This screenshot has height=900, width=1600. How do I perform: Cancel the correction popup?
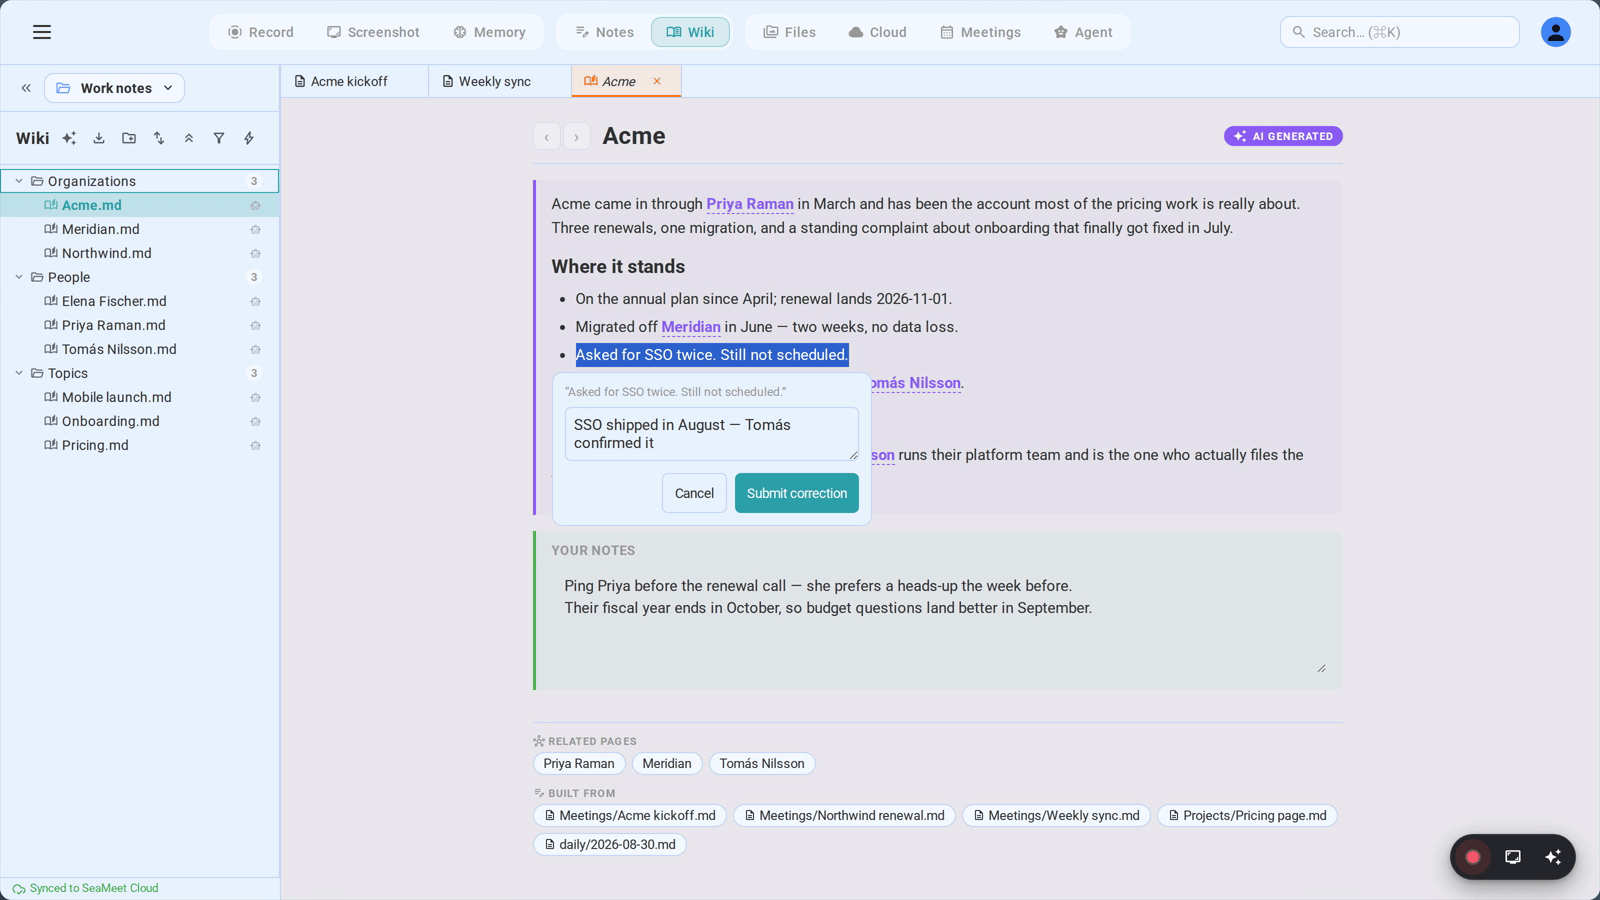(694, 493)
